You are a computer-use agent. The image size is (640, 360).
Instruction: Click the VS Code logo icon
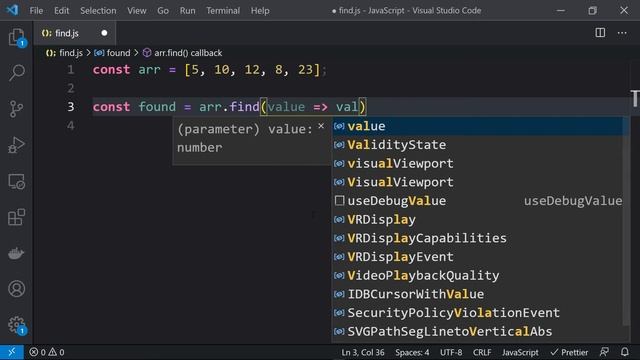pos(12,10)
